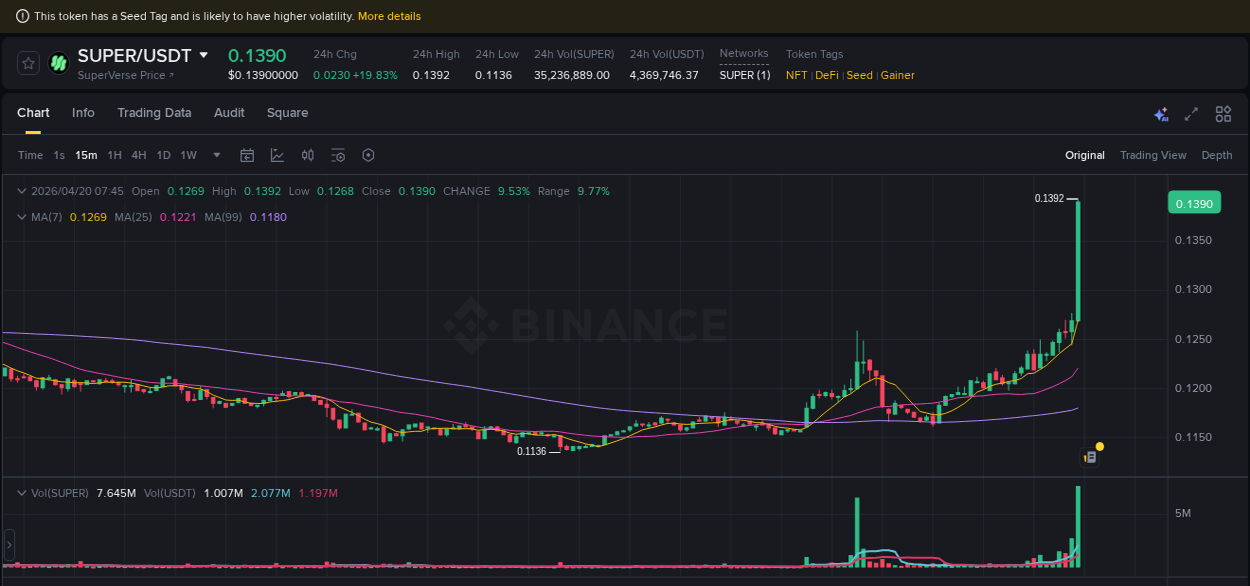Open the Seed Tag More details link
The width and height of the screenshot is (1250, 586).
389,16
